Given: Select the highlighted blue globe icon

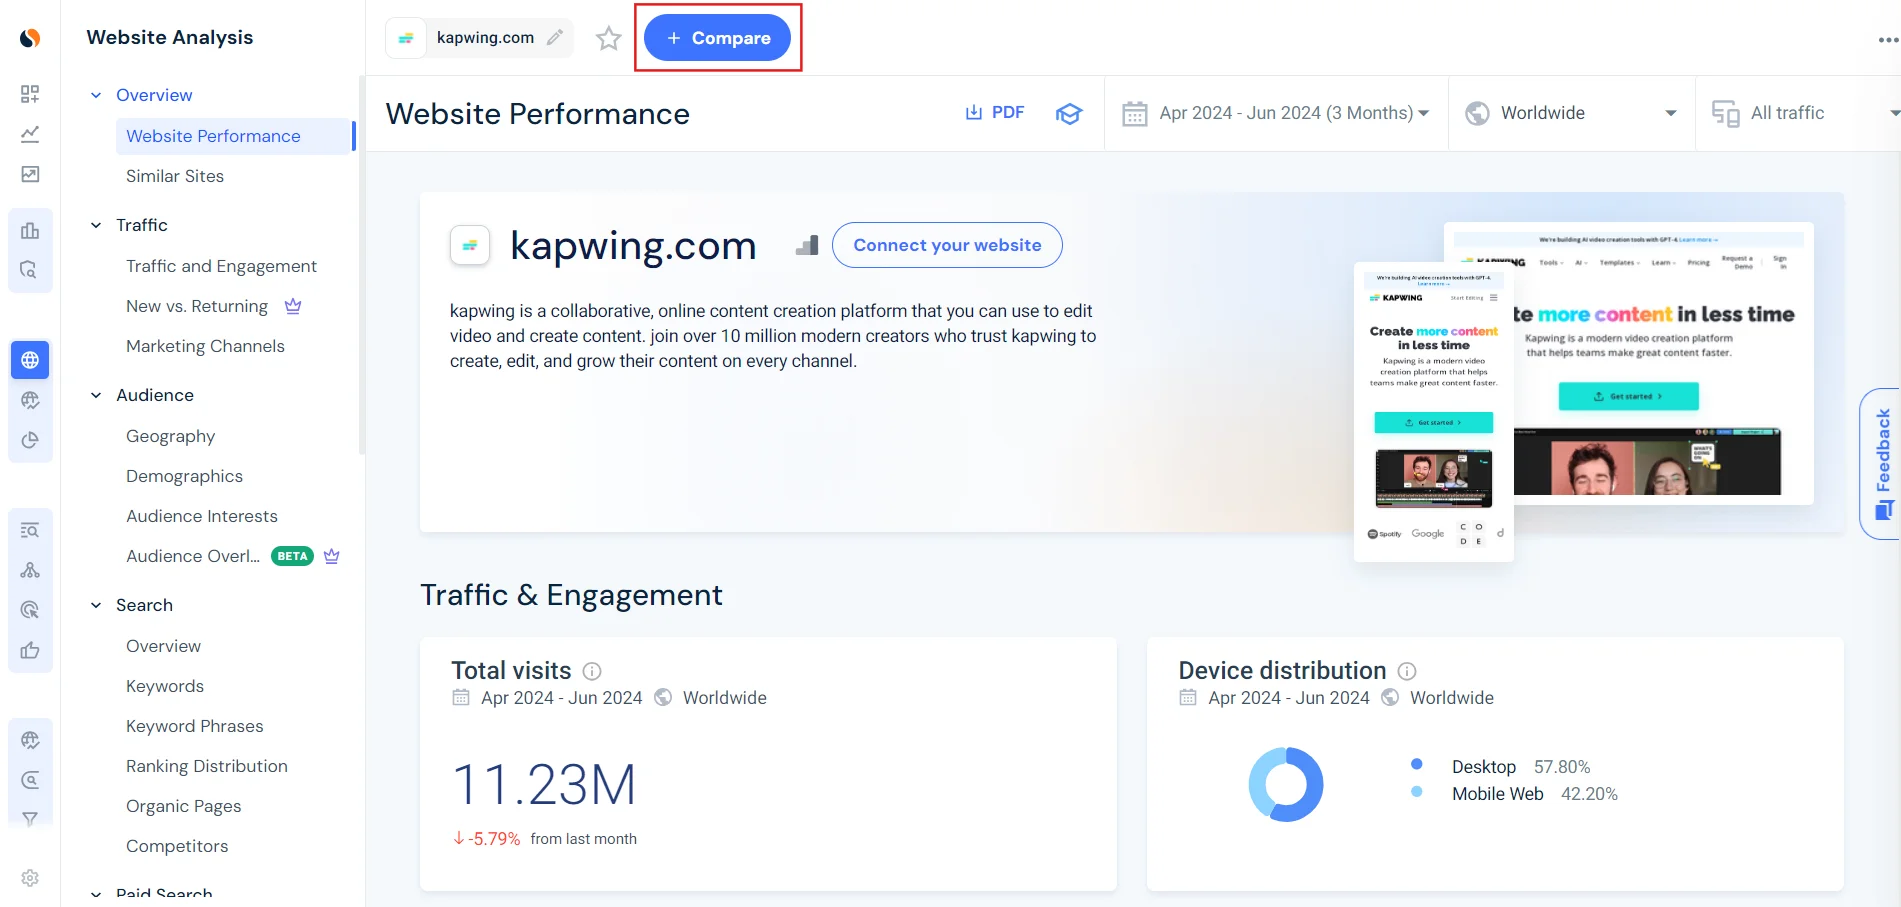Looking at the screenshot, I should point(30,360).
